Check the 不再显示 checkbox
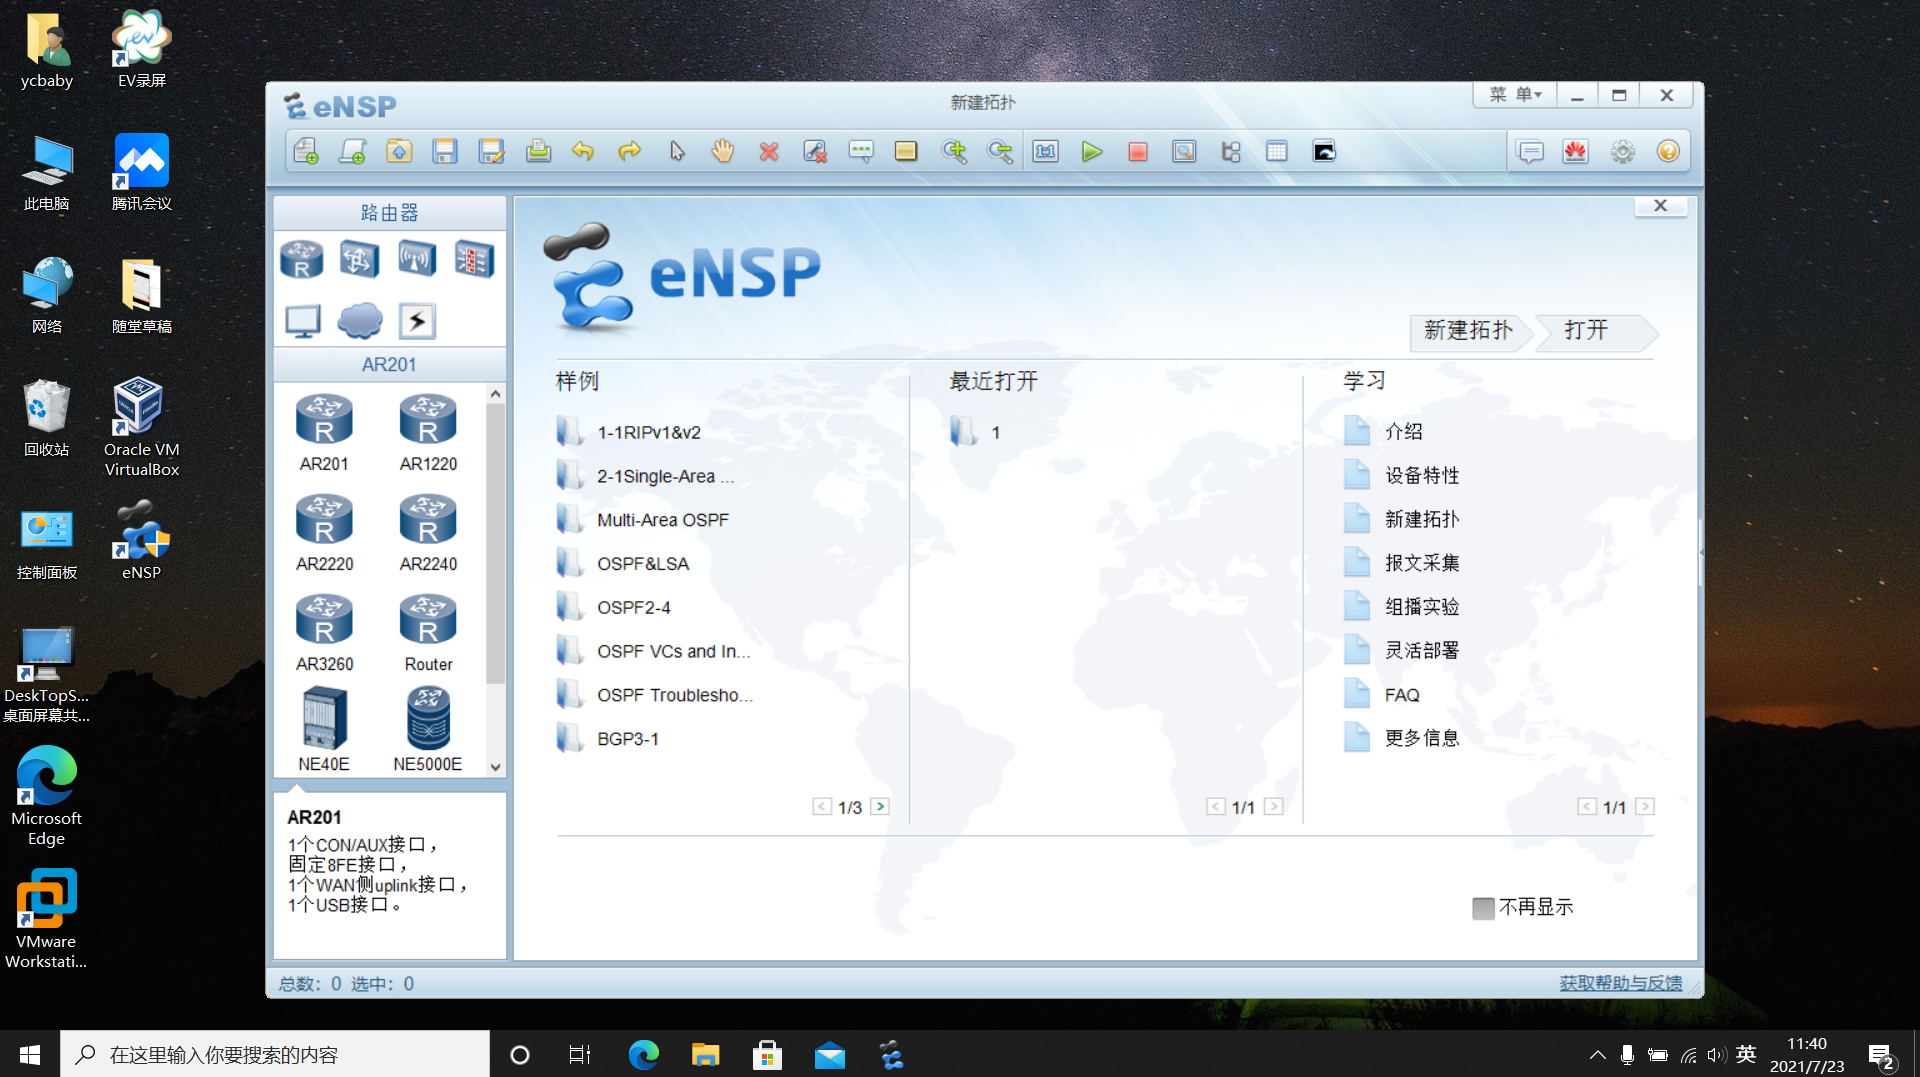 pos(1483,908)
